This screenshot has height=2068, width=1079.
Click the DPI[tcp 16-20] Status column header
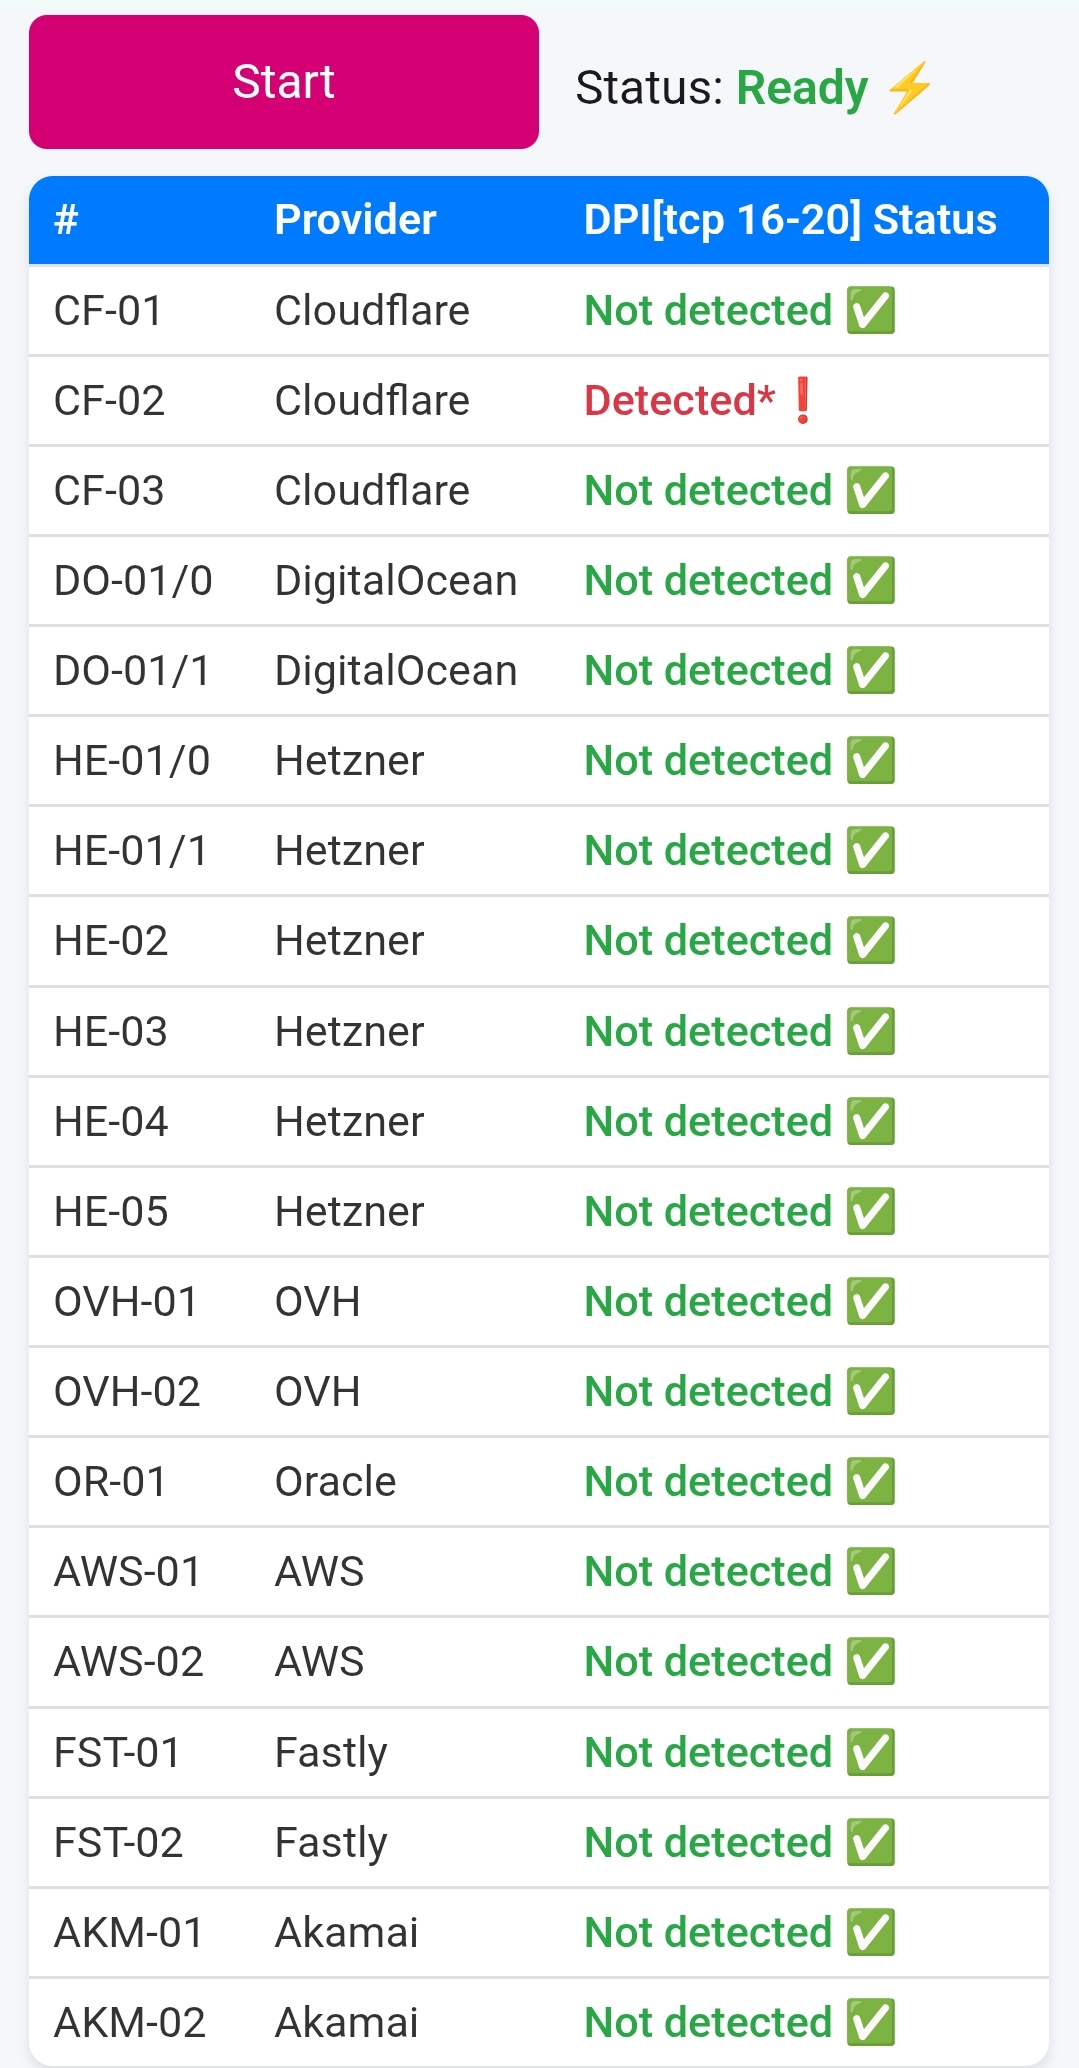click(790, 220)
